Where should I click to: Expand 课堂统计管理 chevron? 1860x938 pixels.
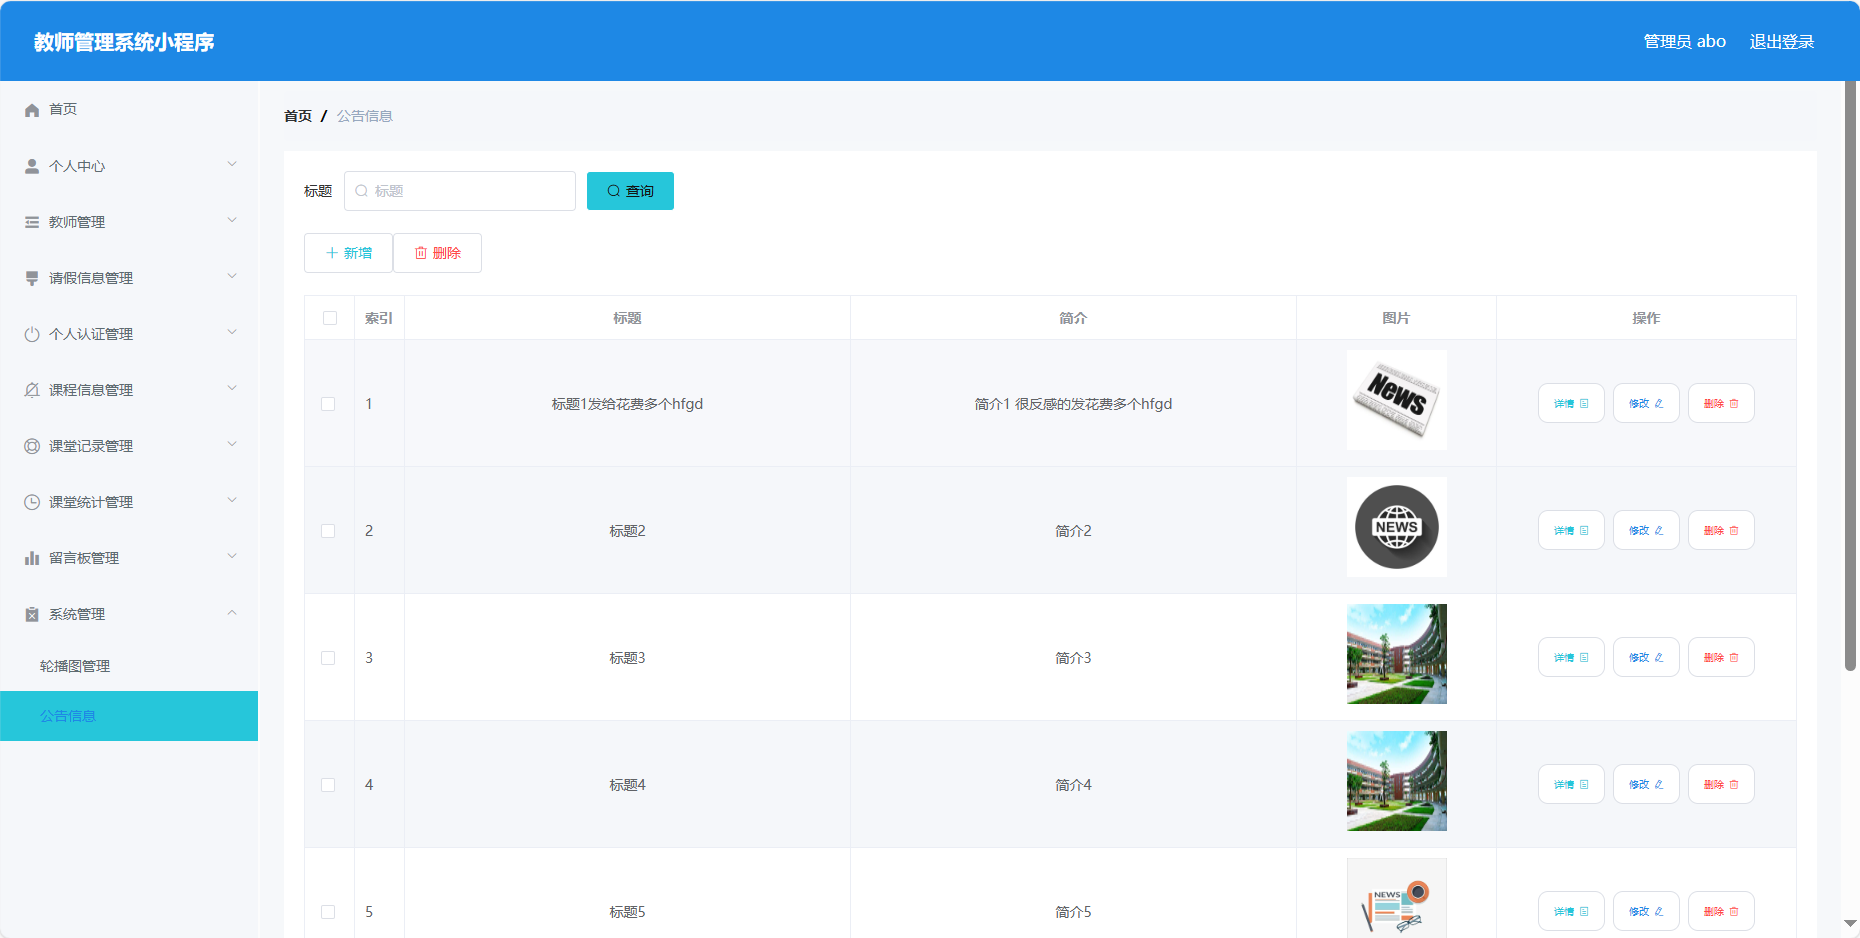point(232,500)
